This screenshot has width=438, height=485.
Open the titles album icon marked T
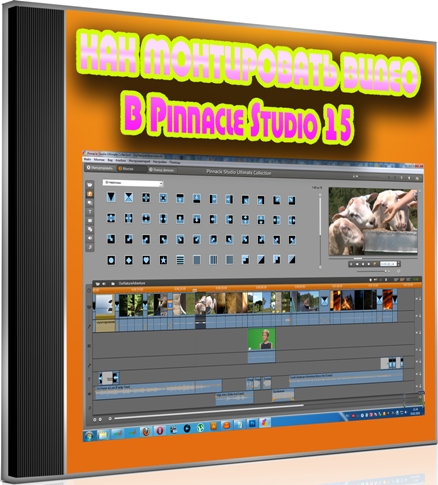point(90,212)
